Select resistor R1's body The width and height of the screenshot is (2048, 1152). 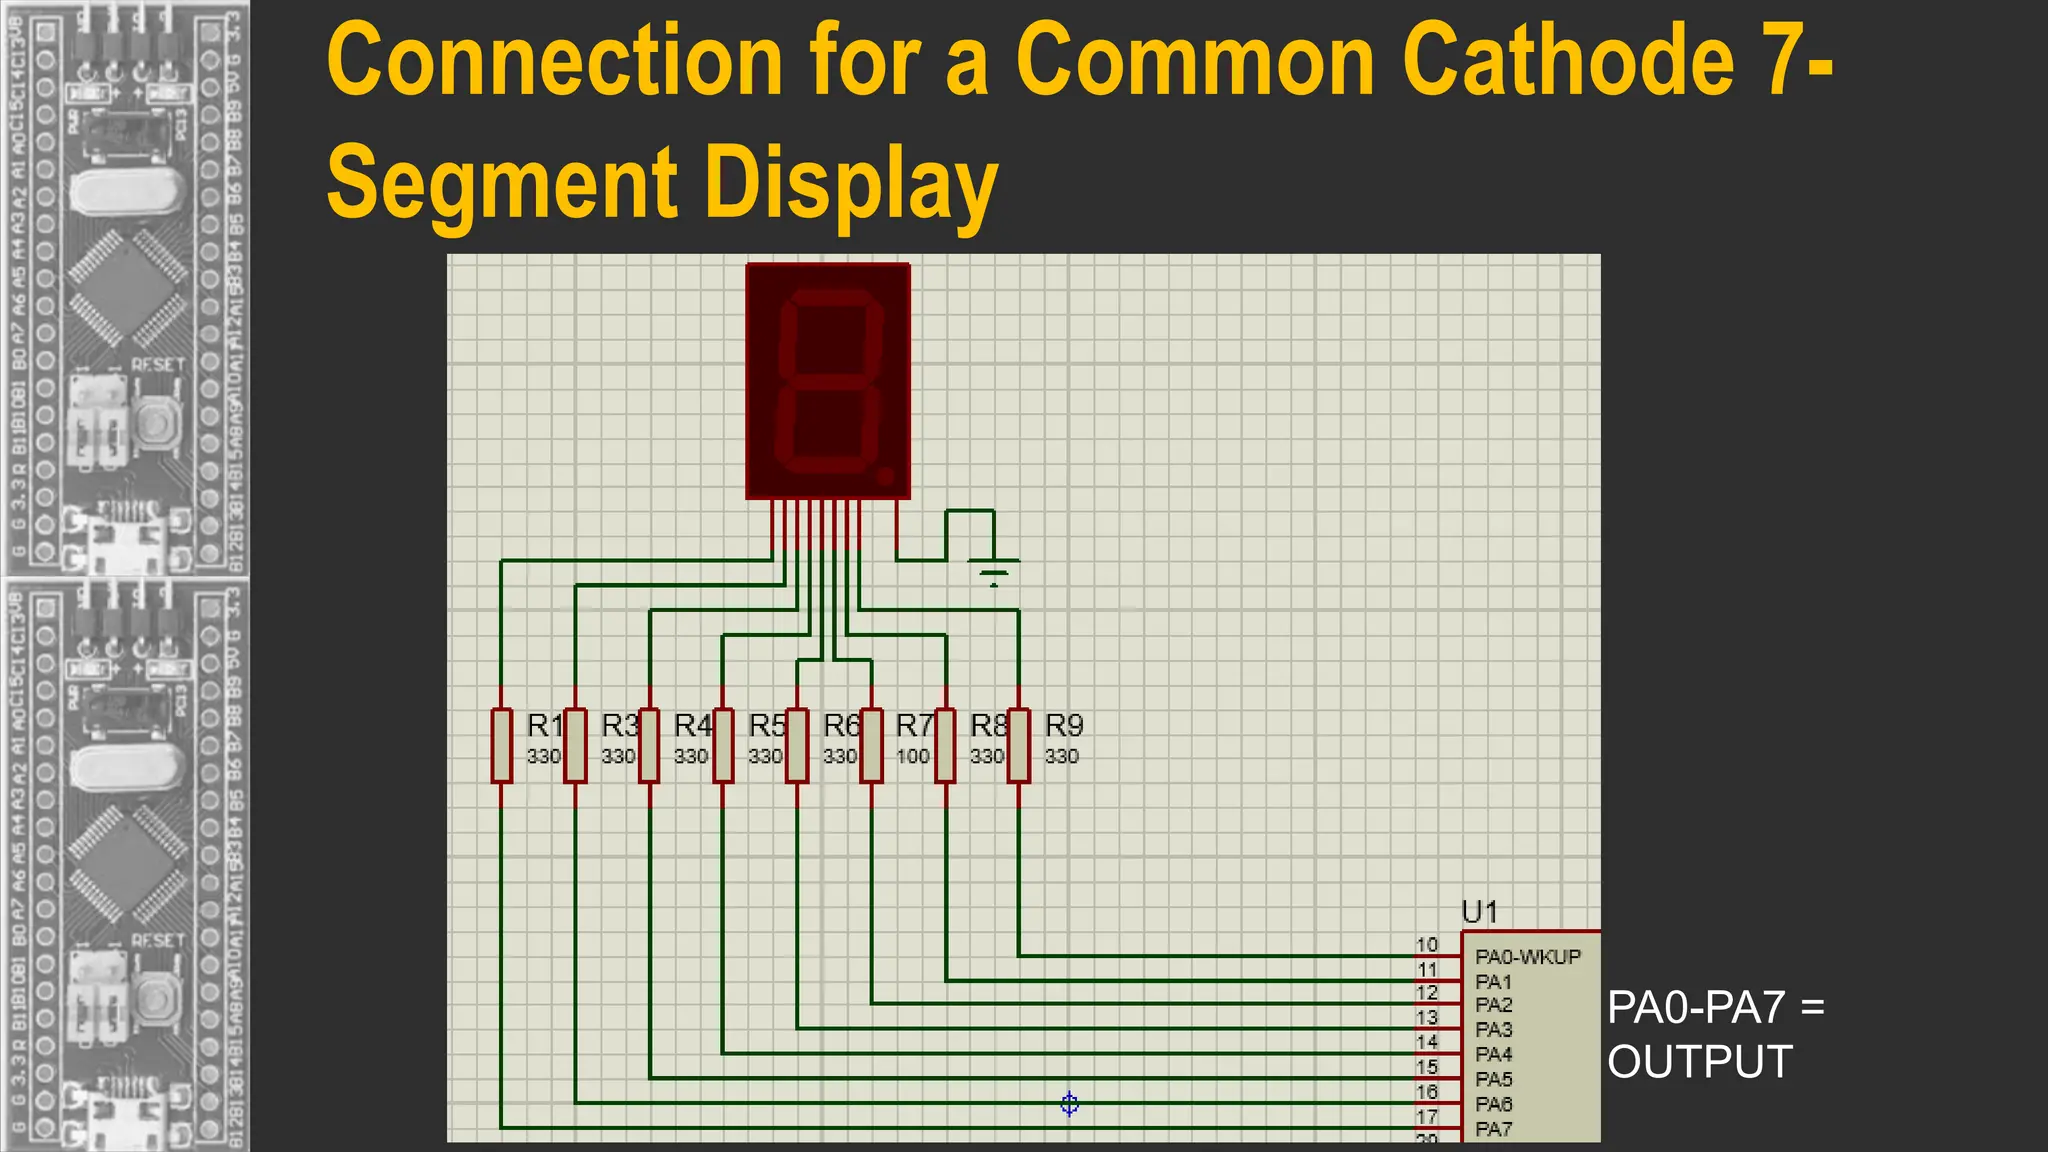click(502, 745)
